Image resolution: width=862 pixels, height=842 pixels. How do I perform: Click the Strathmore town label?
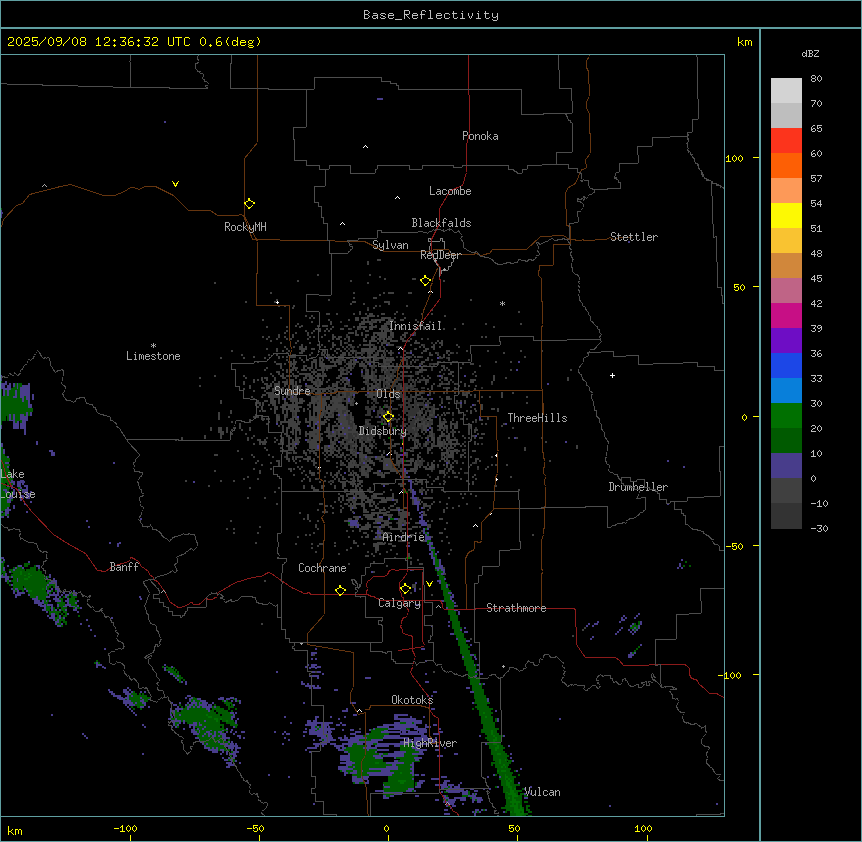[516, 608]
